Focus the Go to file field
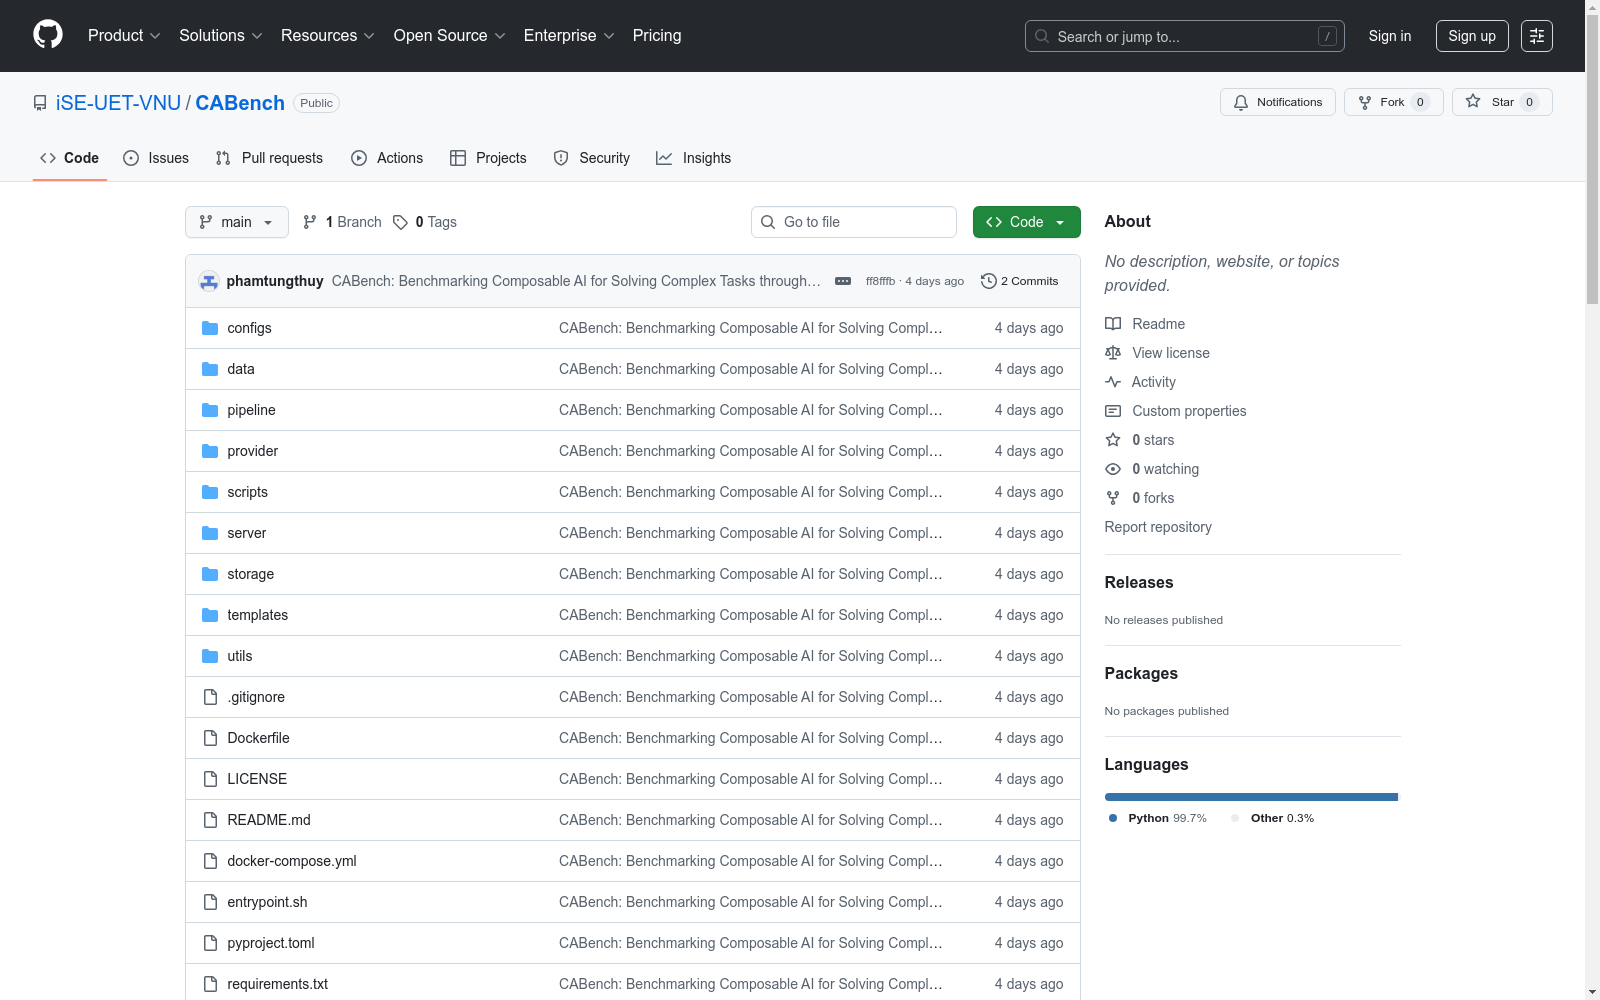The width and height of the screenshot is (1600, 1000). (853, 222)
